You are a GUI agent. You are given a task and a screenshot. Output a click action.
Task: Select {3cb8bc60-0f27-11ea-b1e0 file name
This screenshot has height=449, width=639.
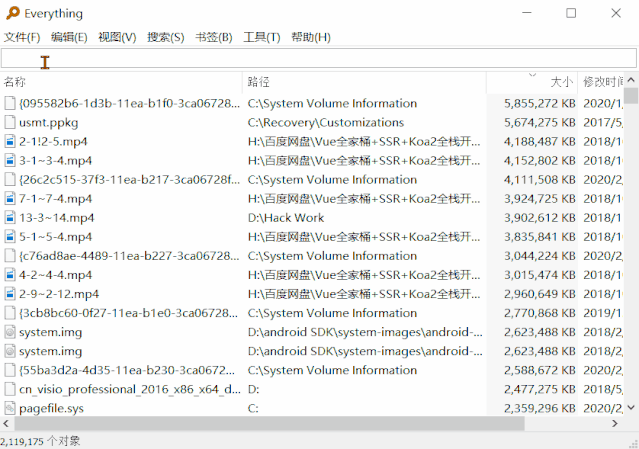pyautogui.click(x=128, y=313)
